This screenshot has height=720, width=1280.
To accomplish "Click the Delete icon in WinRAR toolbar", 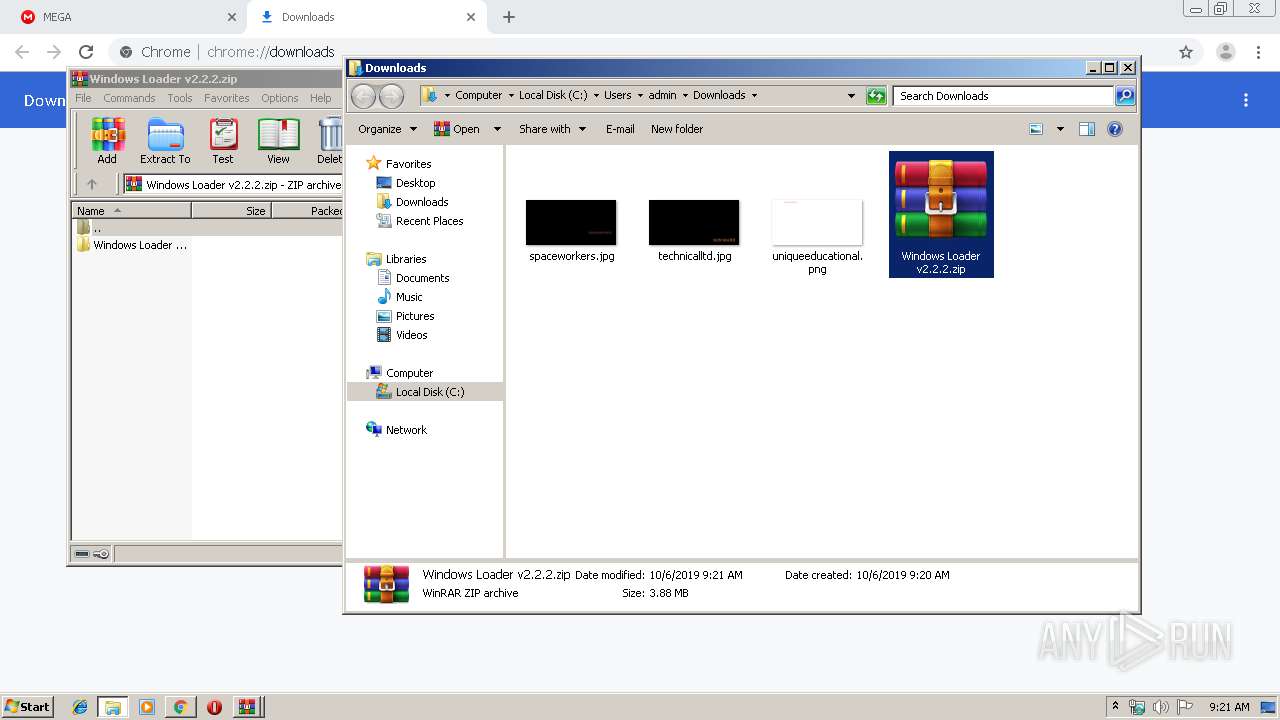I will click(x=329, y=141).
